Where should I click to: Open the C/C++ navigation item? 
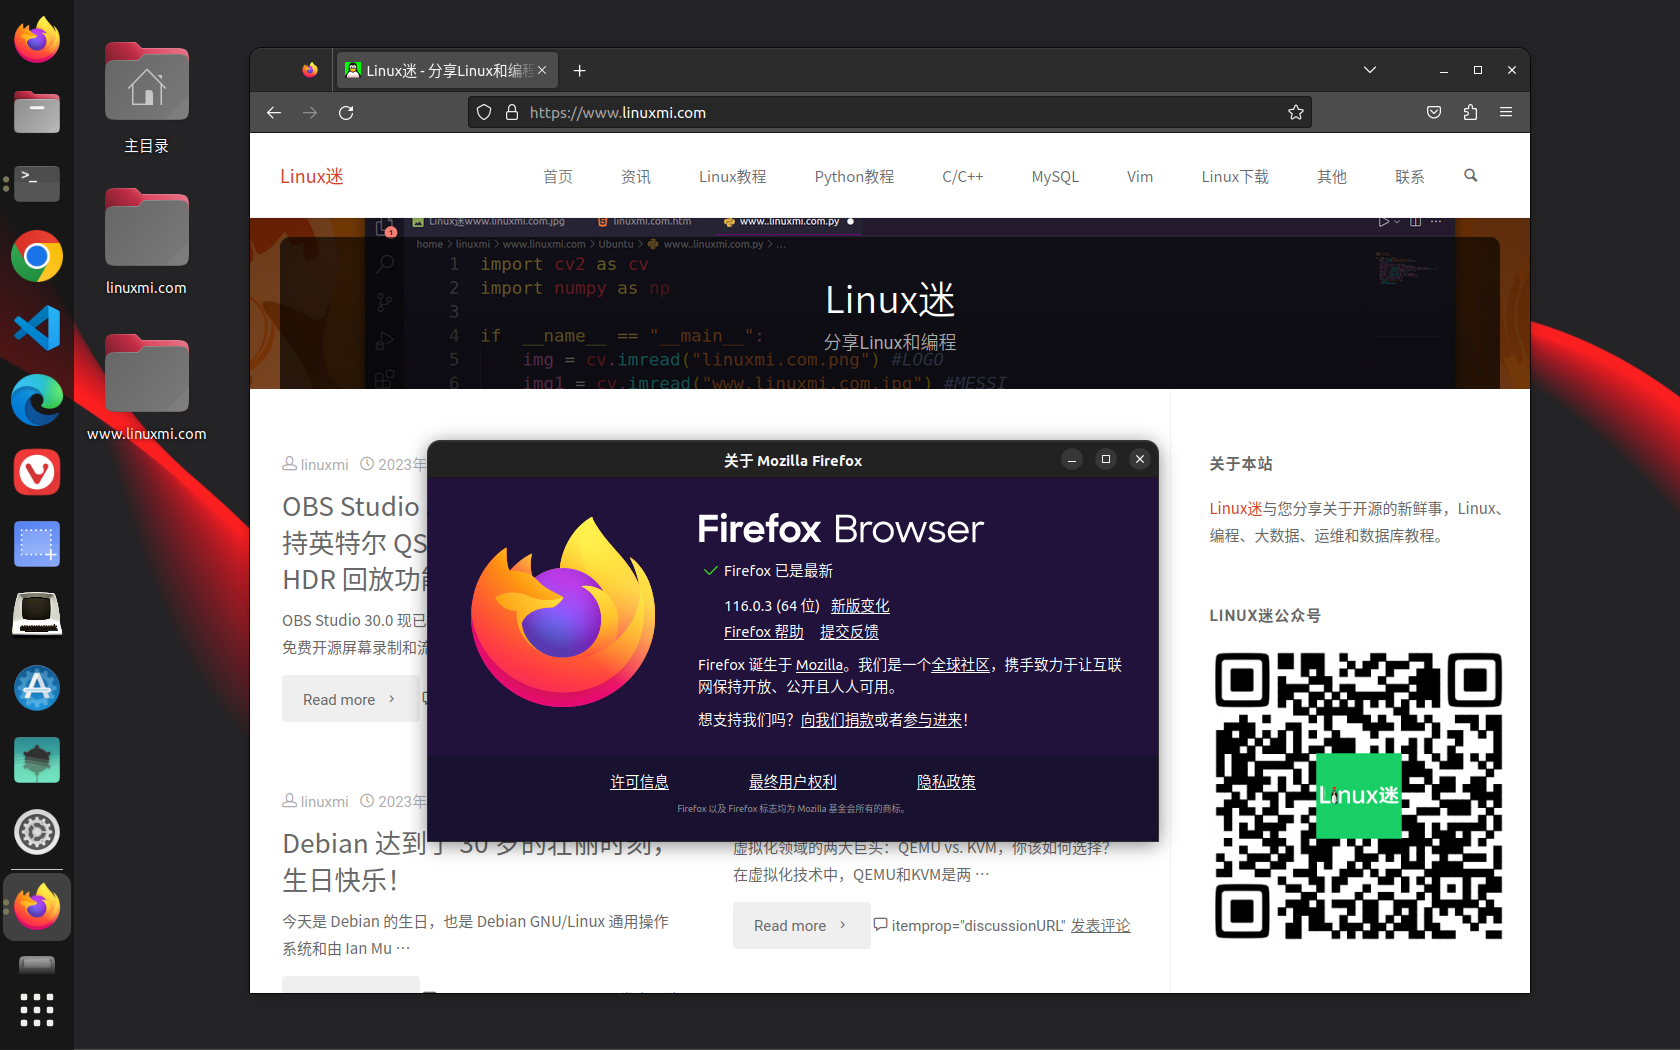(x=963, y=177)
